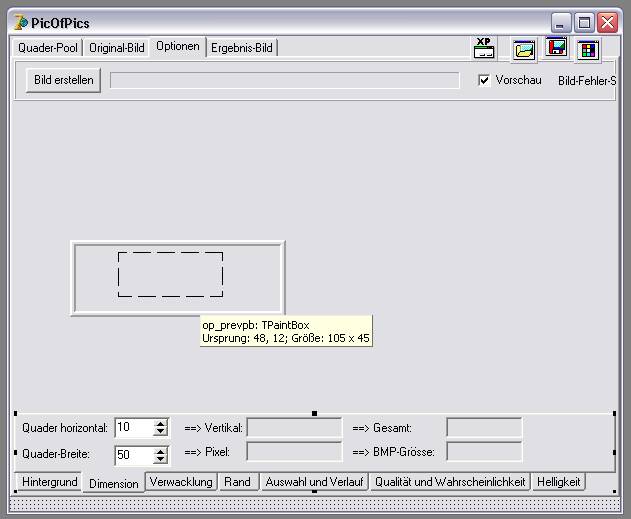Click the Quader horizontal value field
Viewport: 631px width, 519px height.
point(134,427)
